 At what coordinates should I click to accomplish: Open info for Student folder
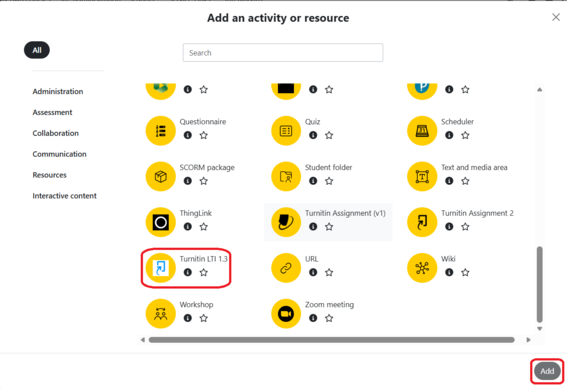coord(313,181)
